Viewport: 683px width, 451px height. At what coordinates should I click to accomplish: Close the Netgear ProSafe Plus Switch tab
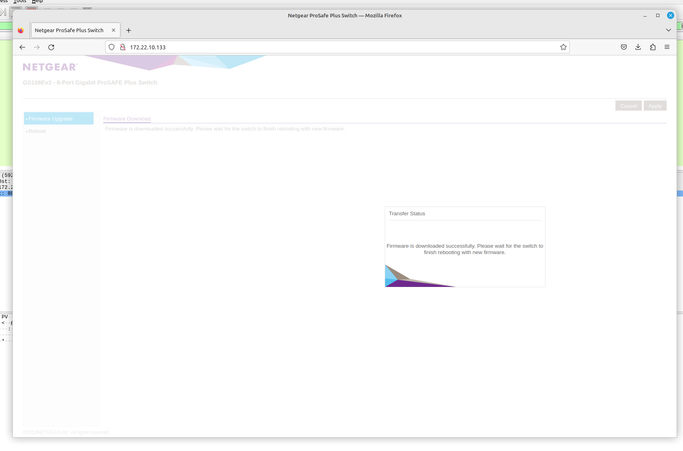pyautogui.click(x=114, y=30)
